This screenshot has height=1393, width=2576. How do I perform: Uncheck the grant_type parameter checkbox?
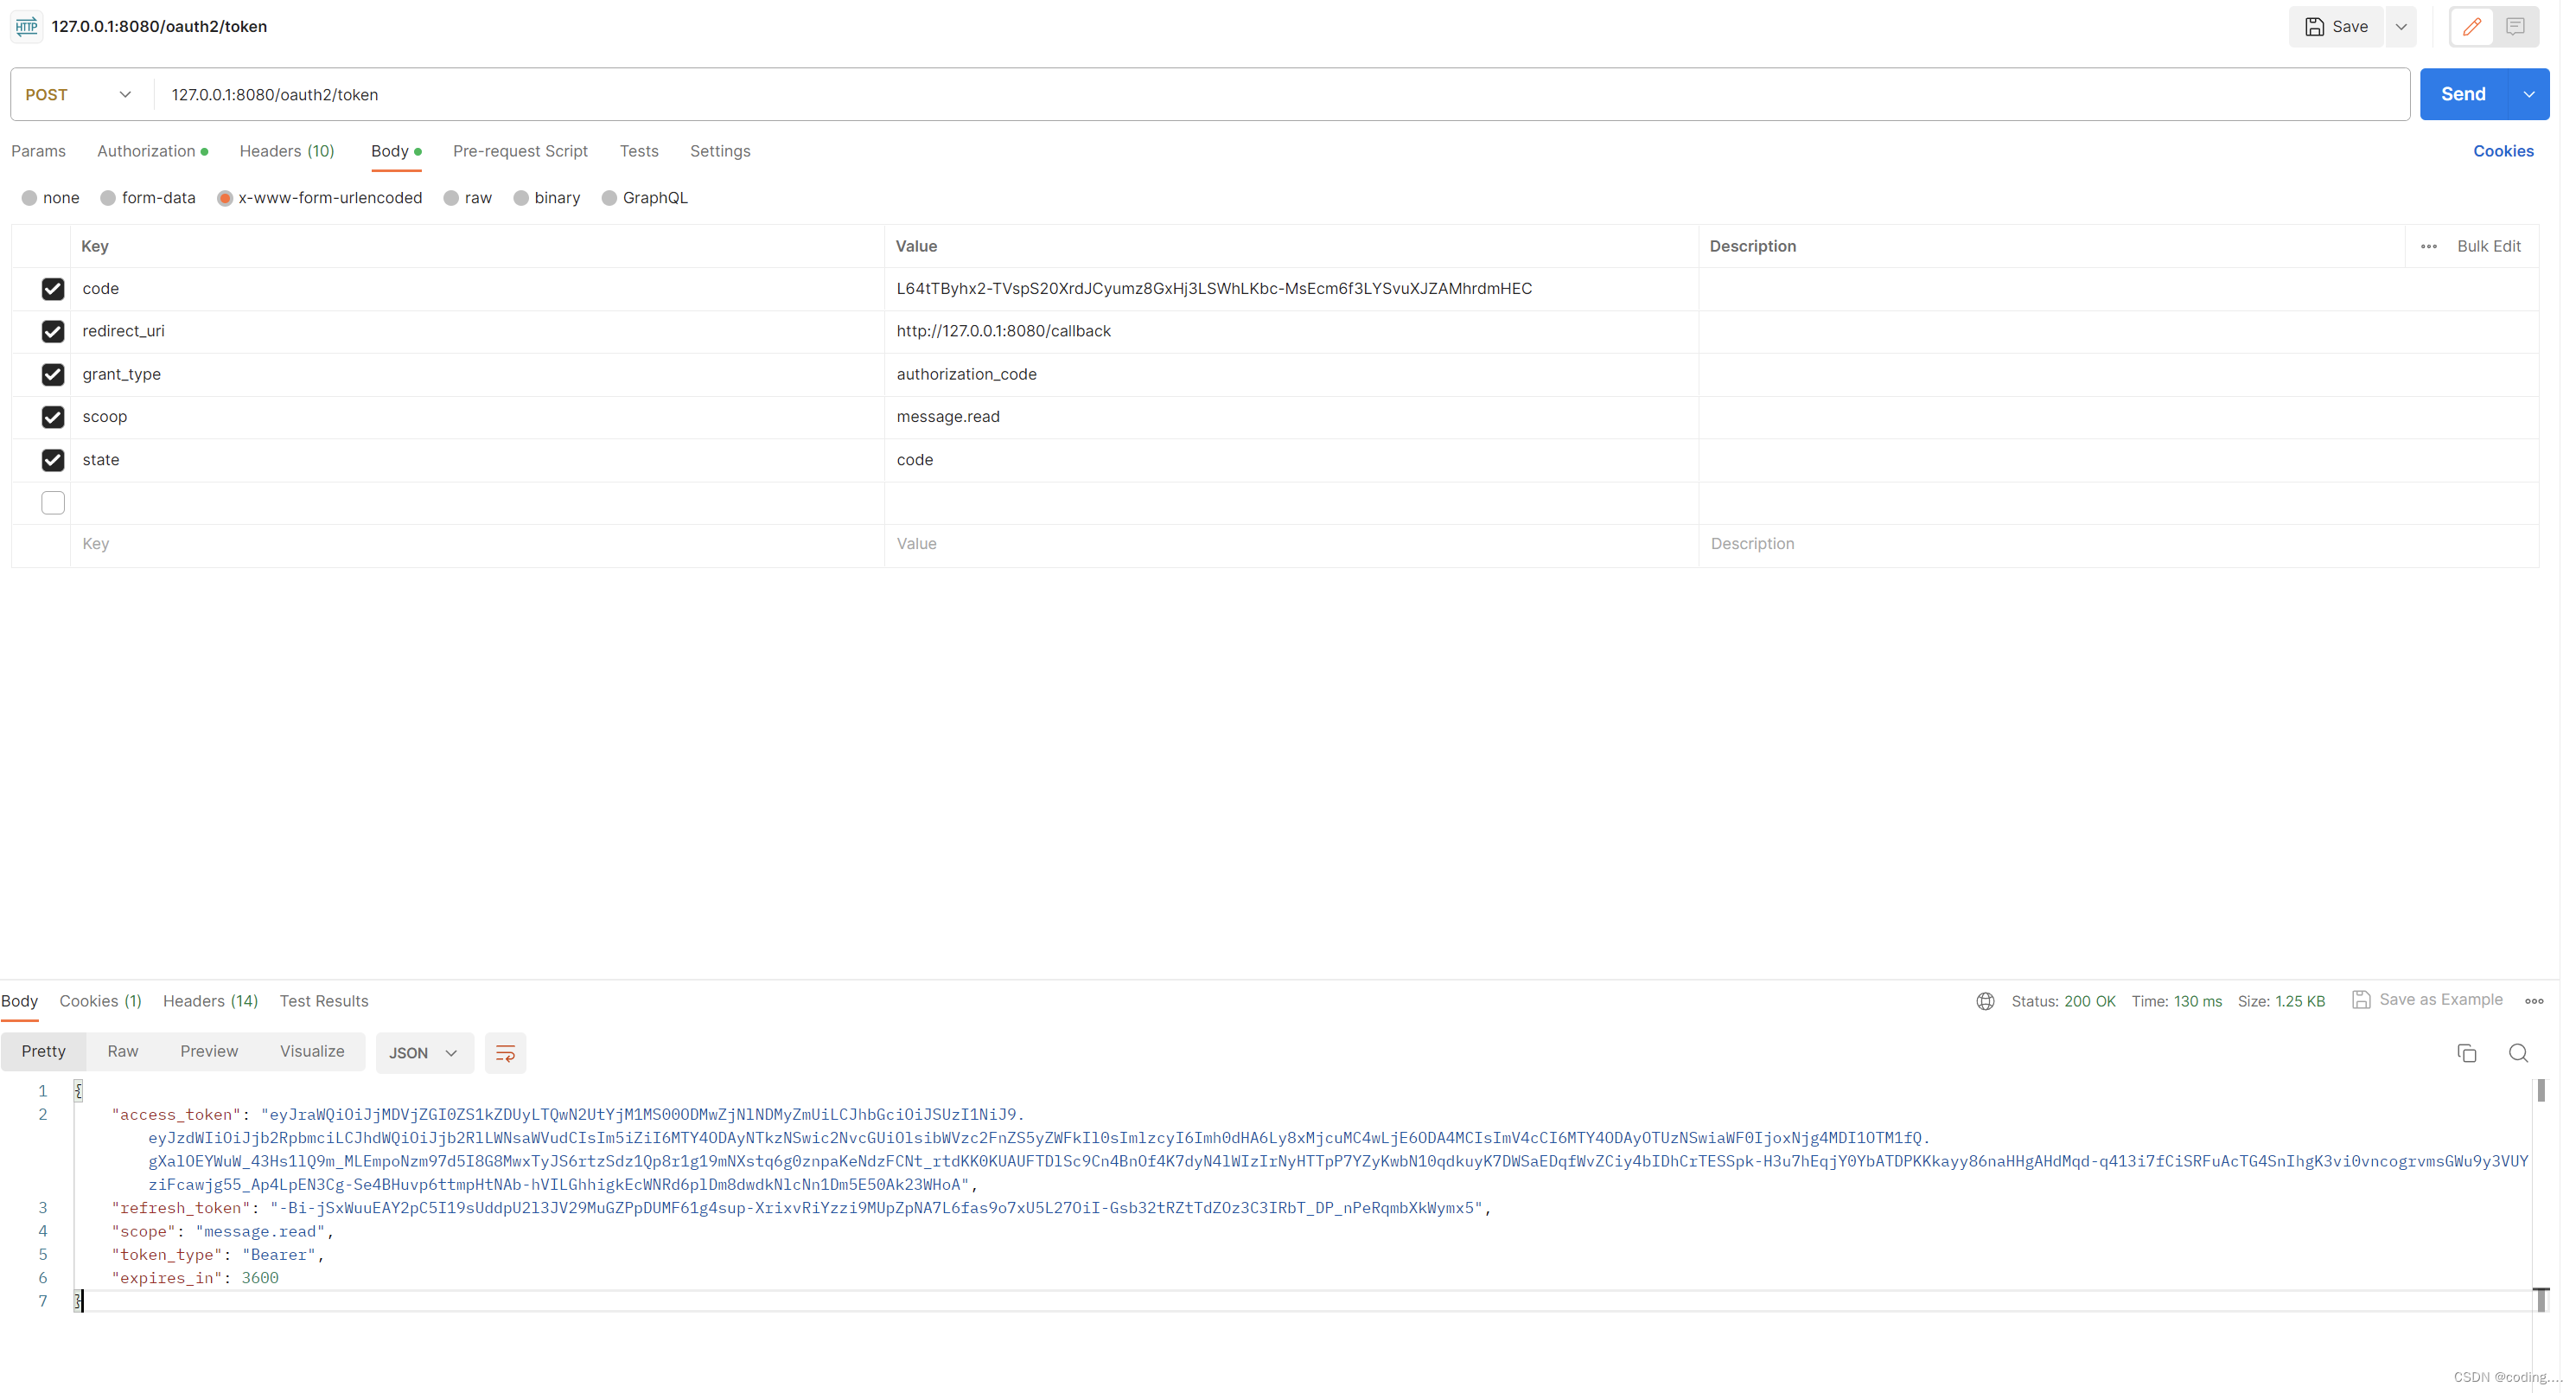[53, 374]
